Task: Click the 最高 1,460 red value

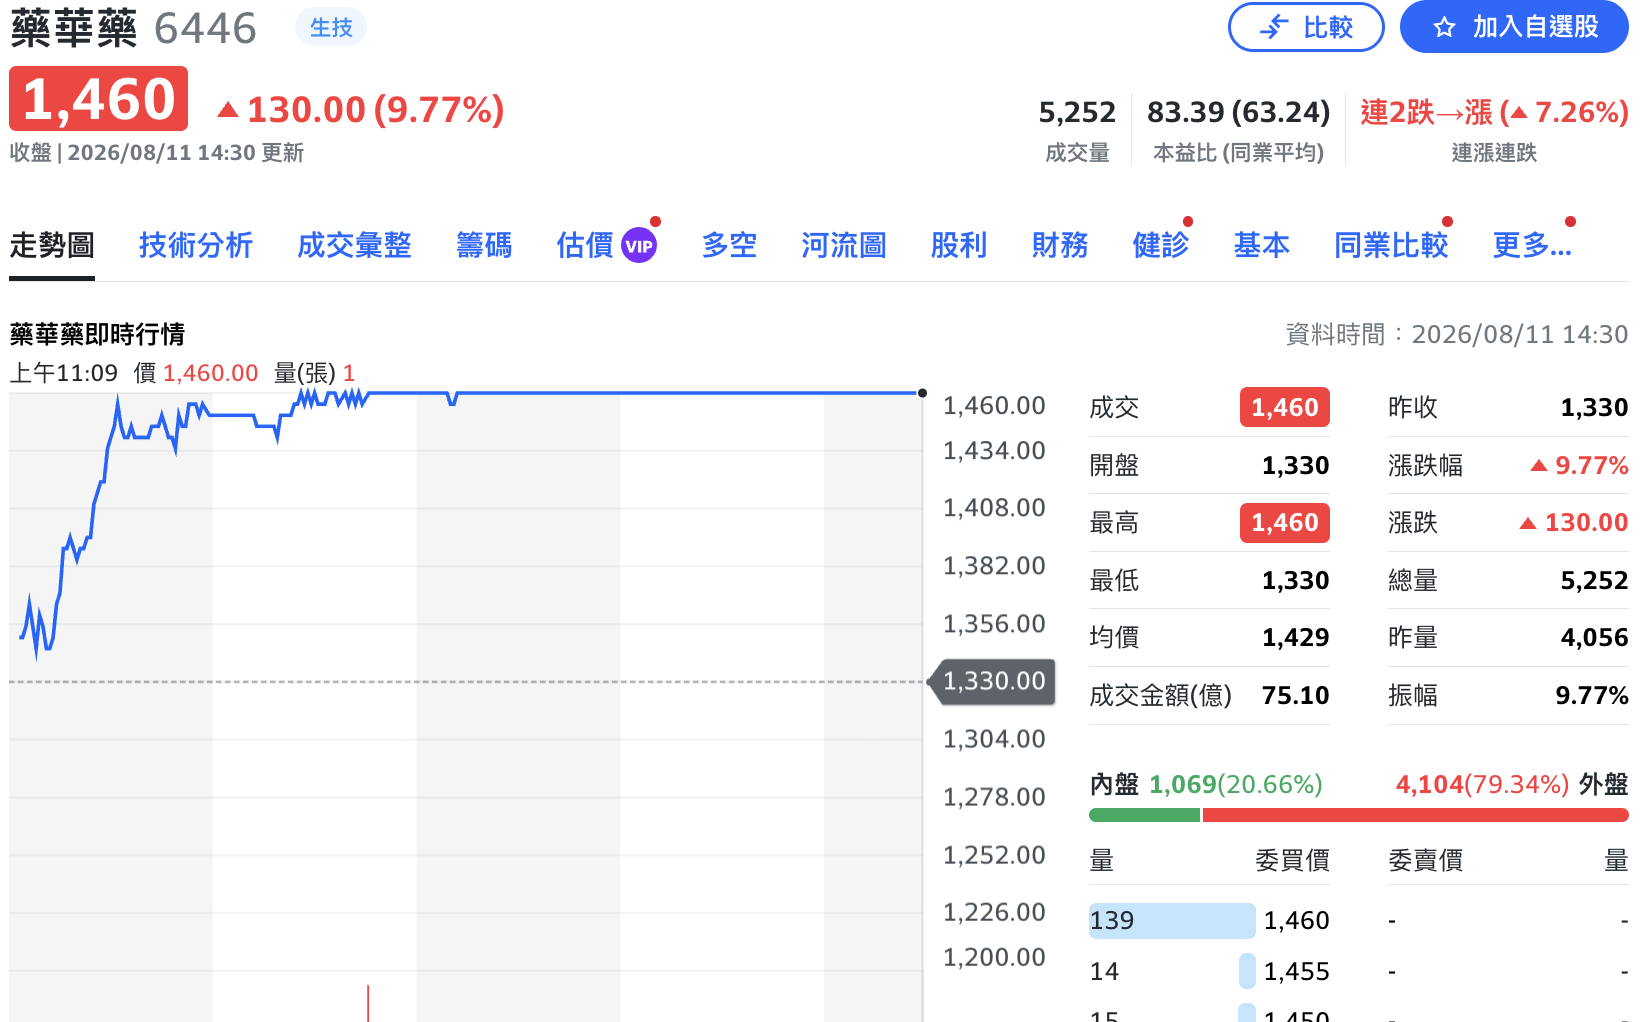Action: pyautogui.click(x=1285, y=522)
